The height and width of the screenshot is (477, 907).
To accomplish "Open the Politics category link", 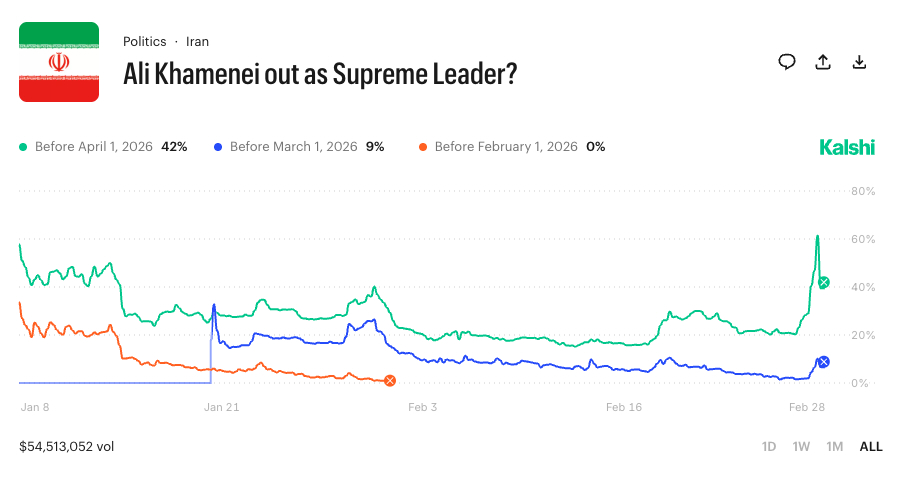I will coord(145,42).
